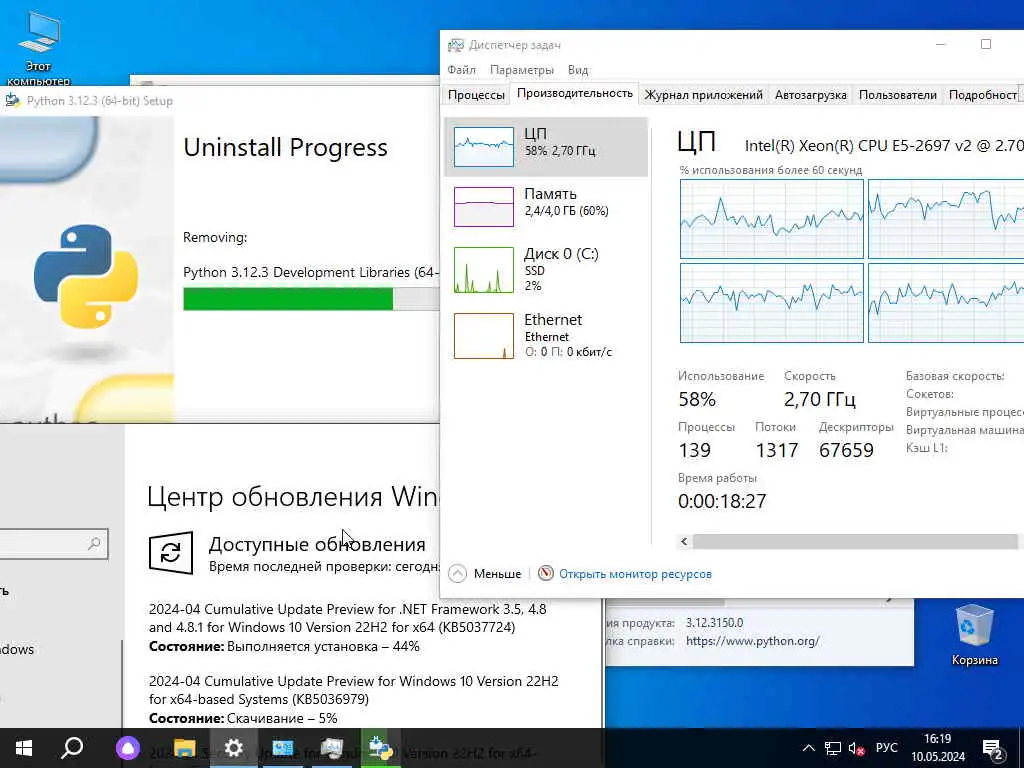
Task: Select the Диск 0 (C:) graph thumbnail
Action: 483,270
